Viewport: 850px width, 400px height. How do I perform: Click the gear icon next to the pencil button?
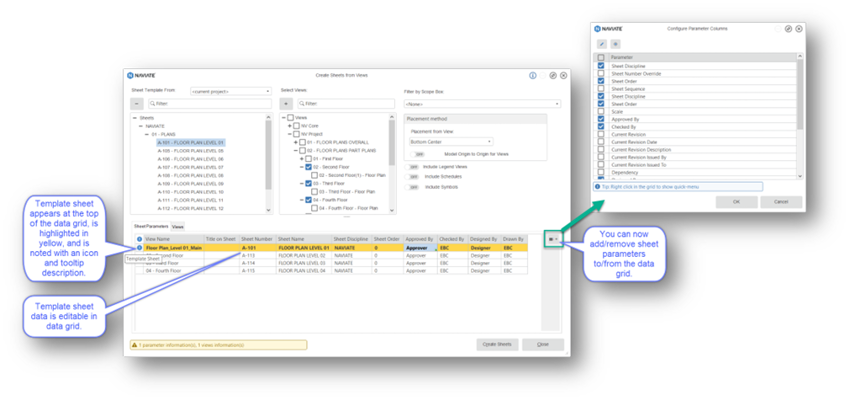pyautogui.click(x=615, y=44)
